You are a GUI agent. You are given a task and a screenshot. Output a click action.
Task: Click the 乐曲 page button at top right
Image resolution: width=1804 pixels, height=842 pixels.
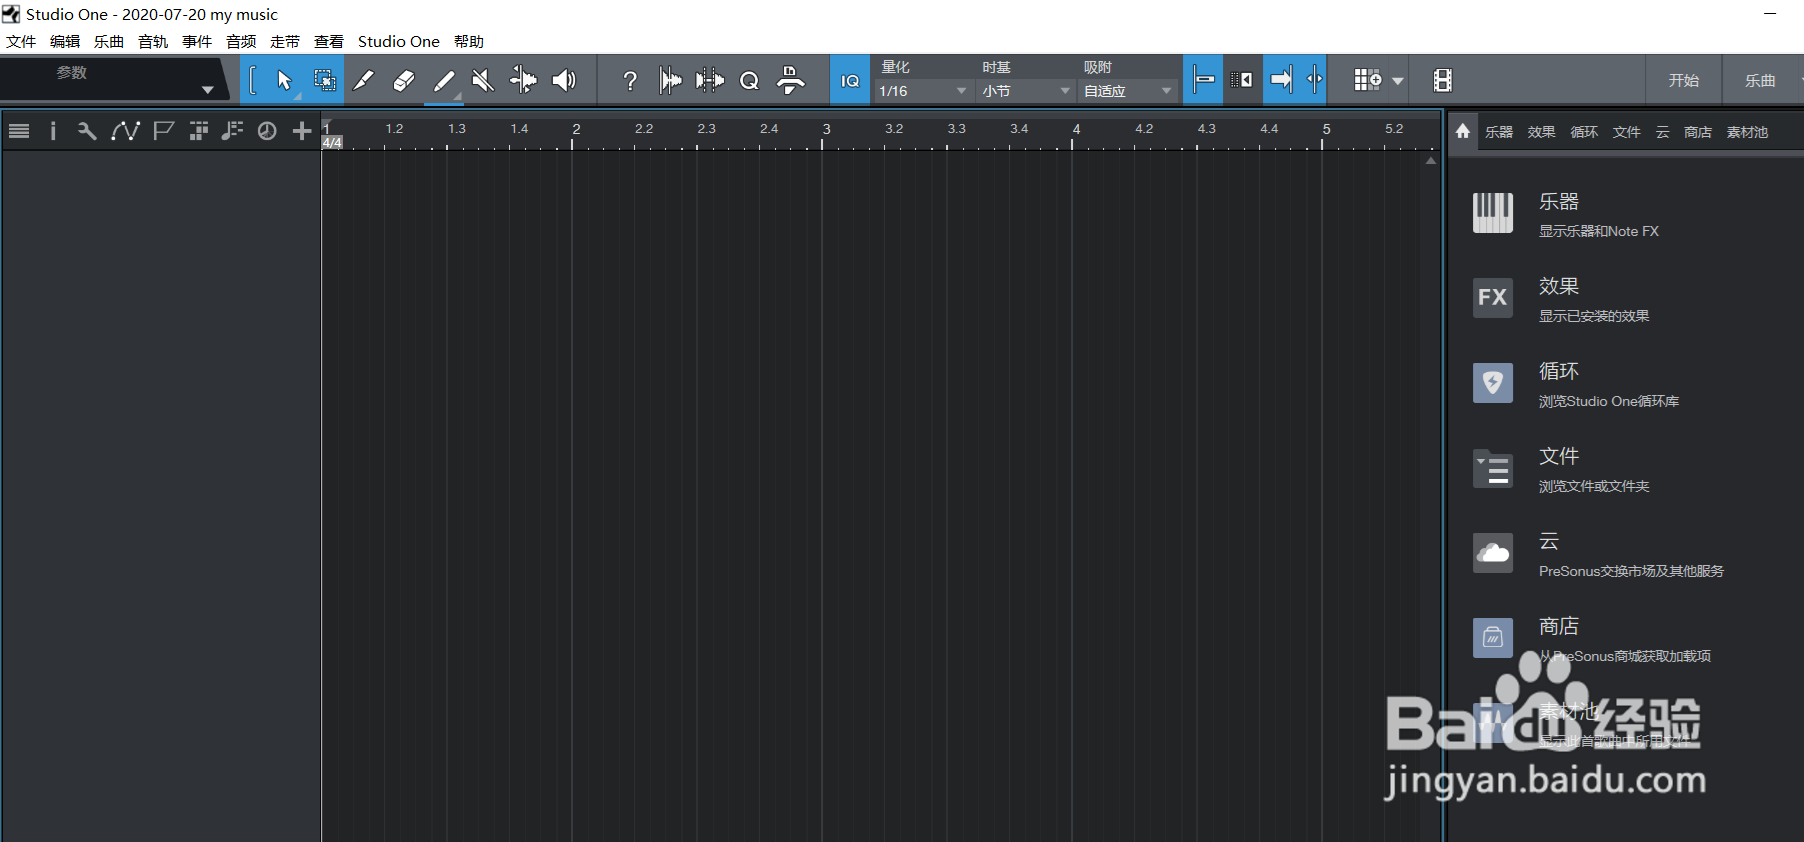pos(1760,80)
